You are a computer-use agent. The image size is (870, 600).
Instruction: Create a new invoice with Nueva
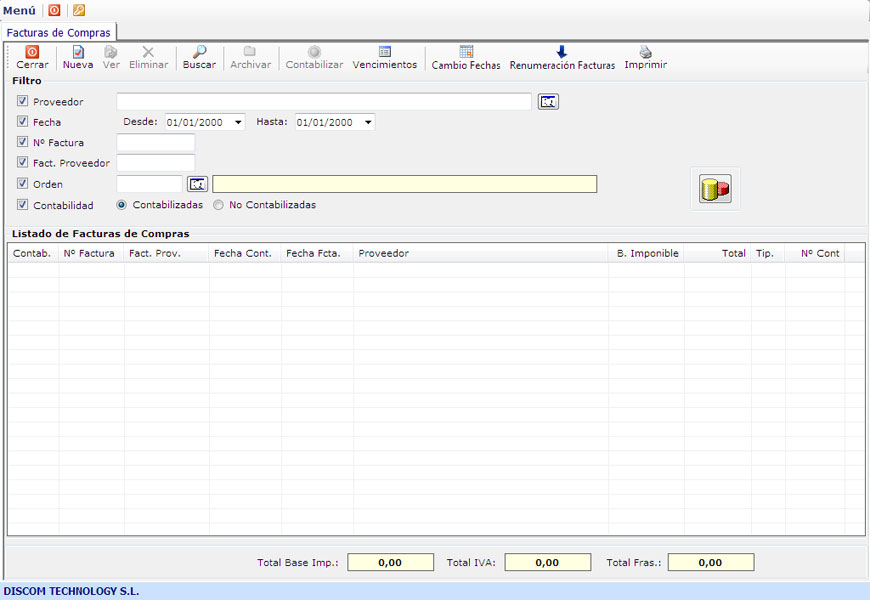[x=78, y=52]
